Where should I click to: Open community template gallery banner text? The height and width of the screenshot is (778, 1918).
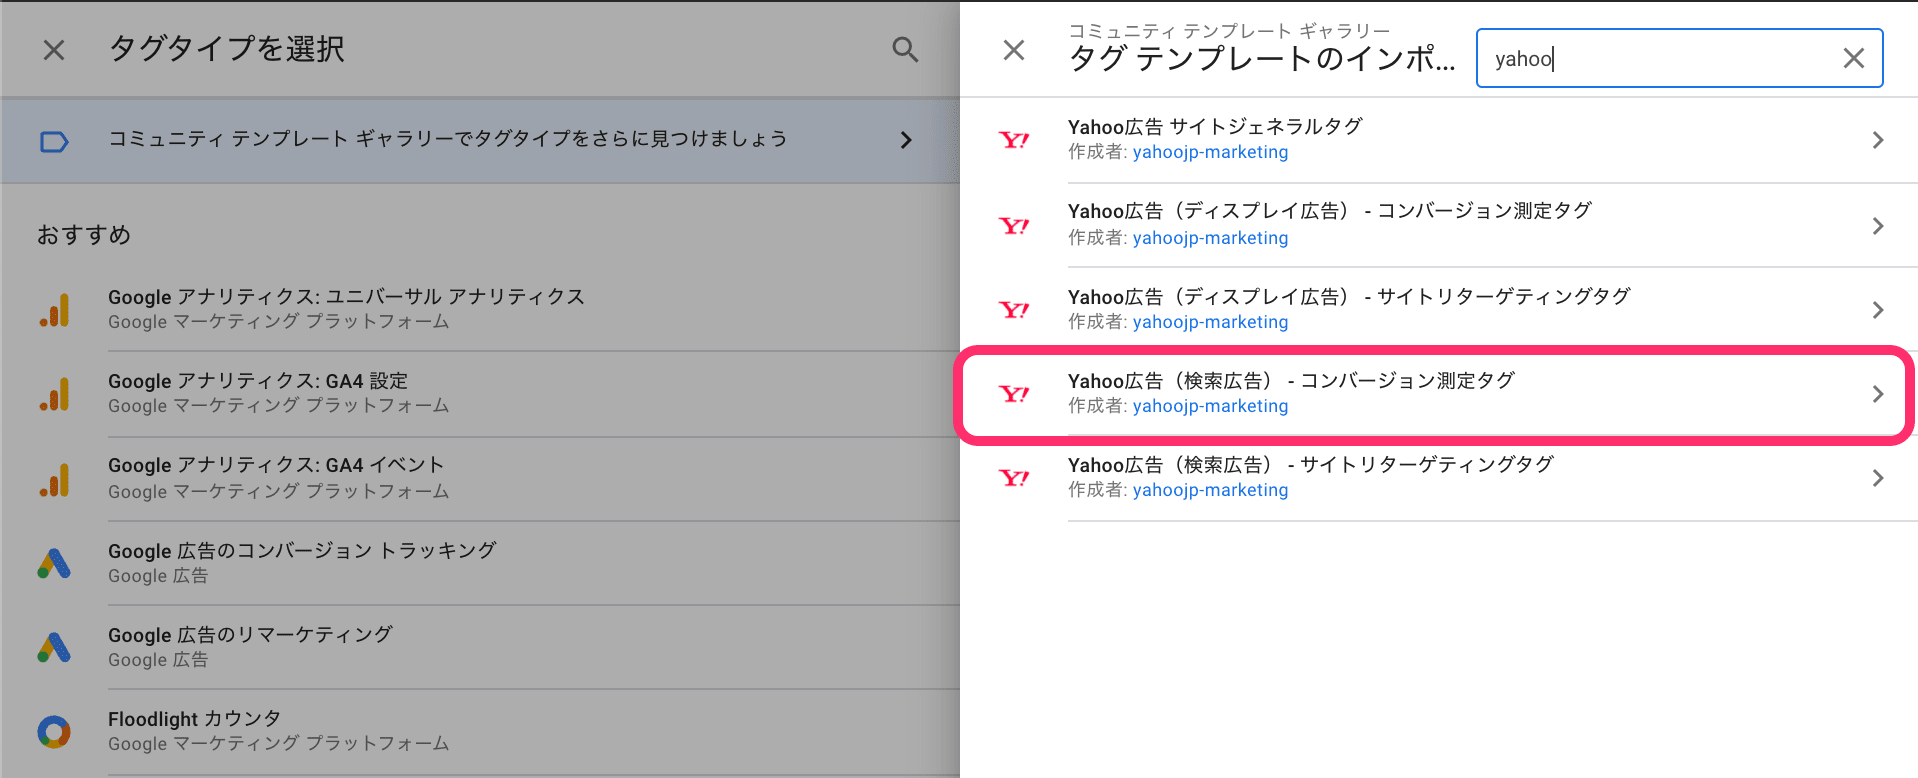[x=447, y=139]
